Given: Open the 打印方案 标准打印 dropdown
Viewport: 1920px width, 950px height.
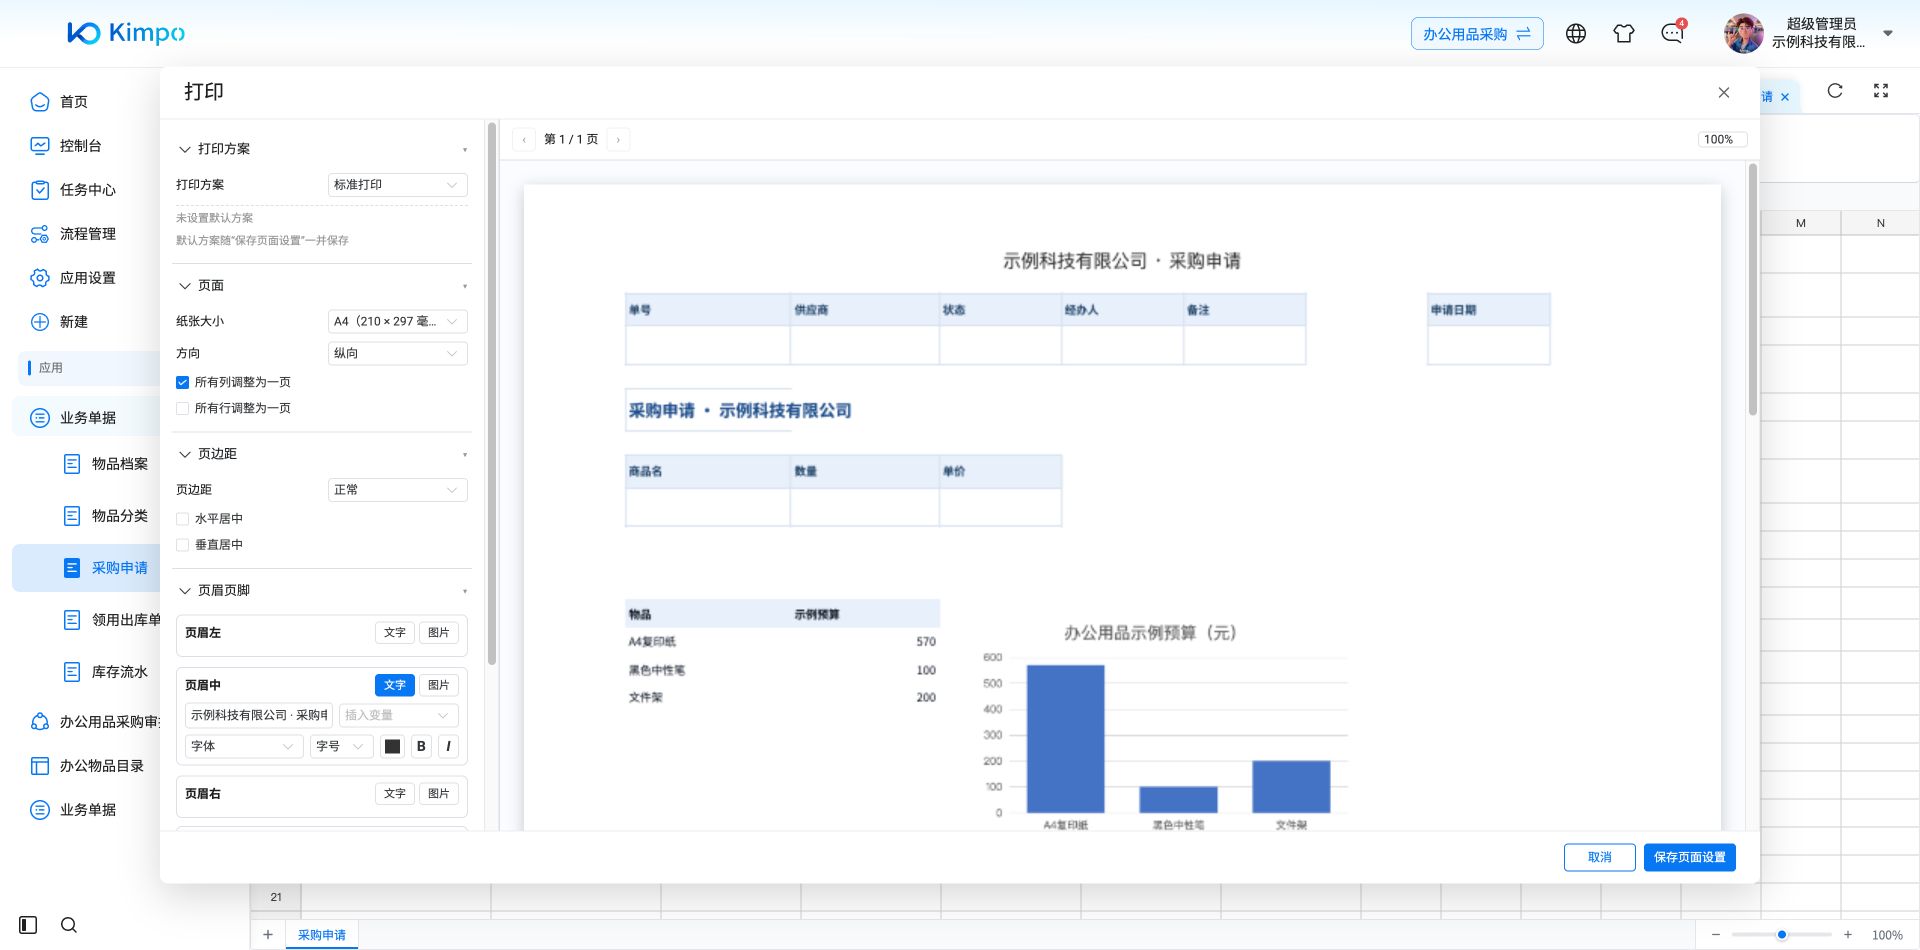Looking at the screenshot, I should [397, 185].
